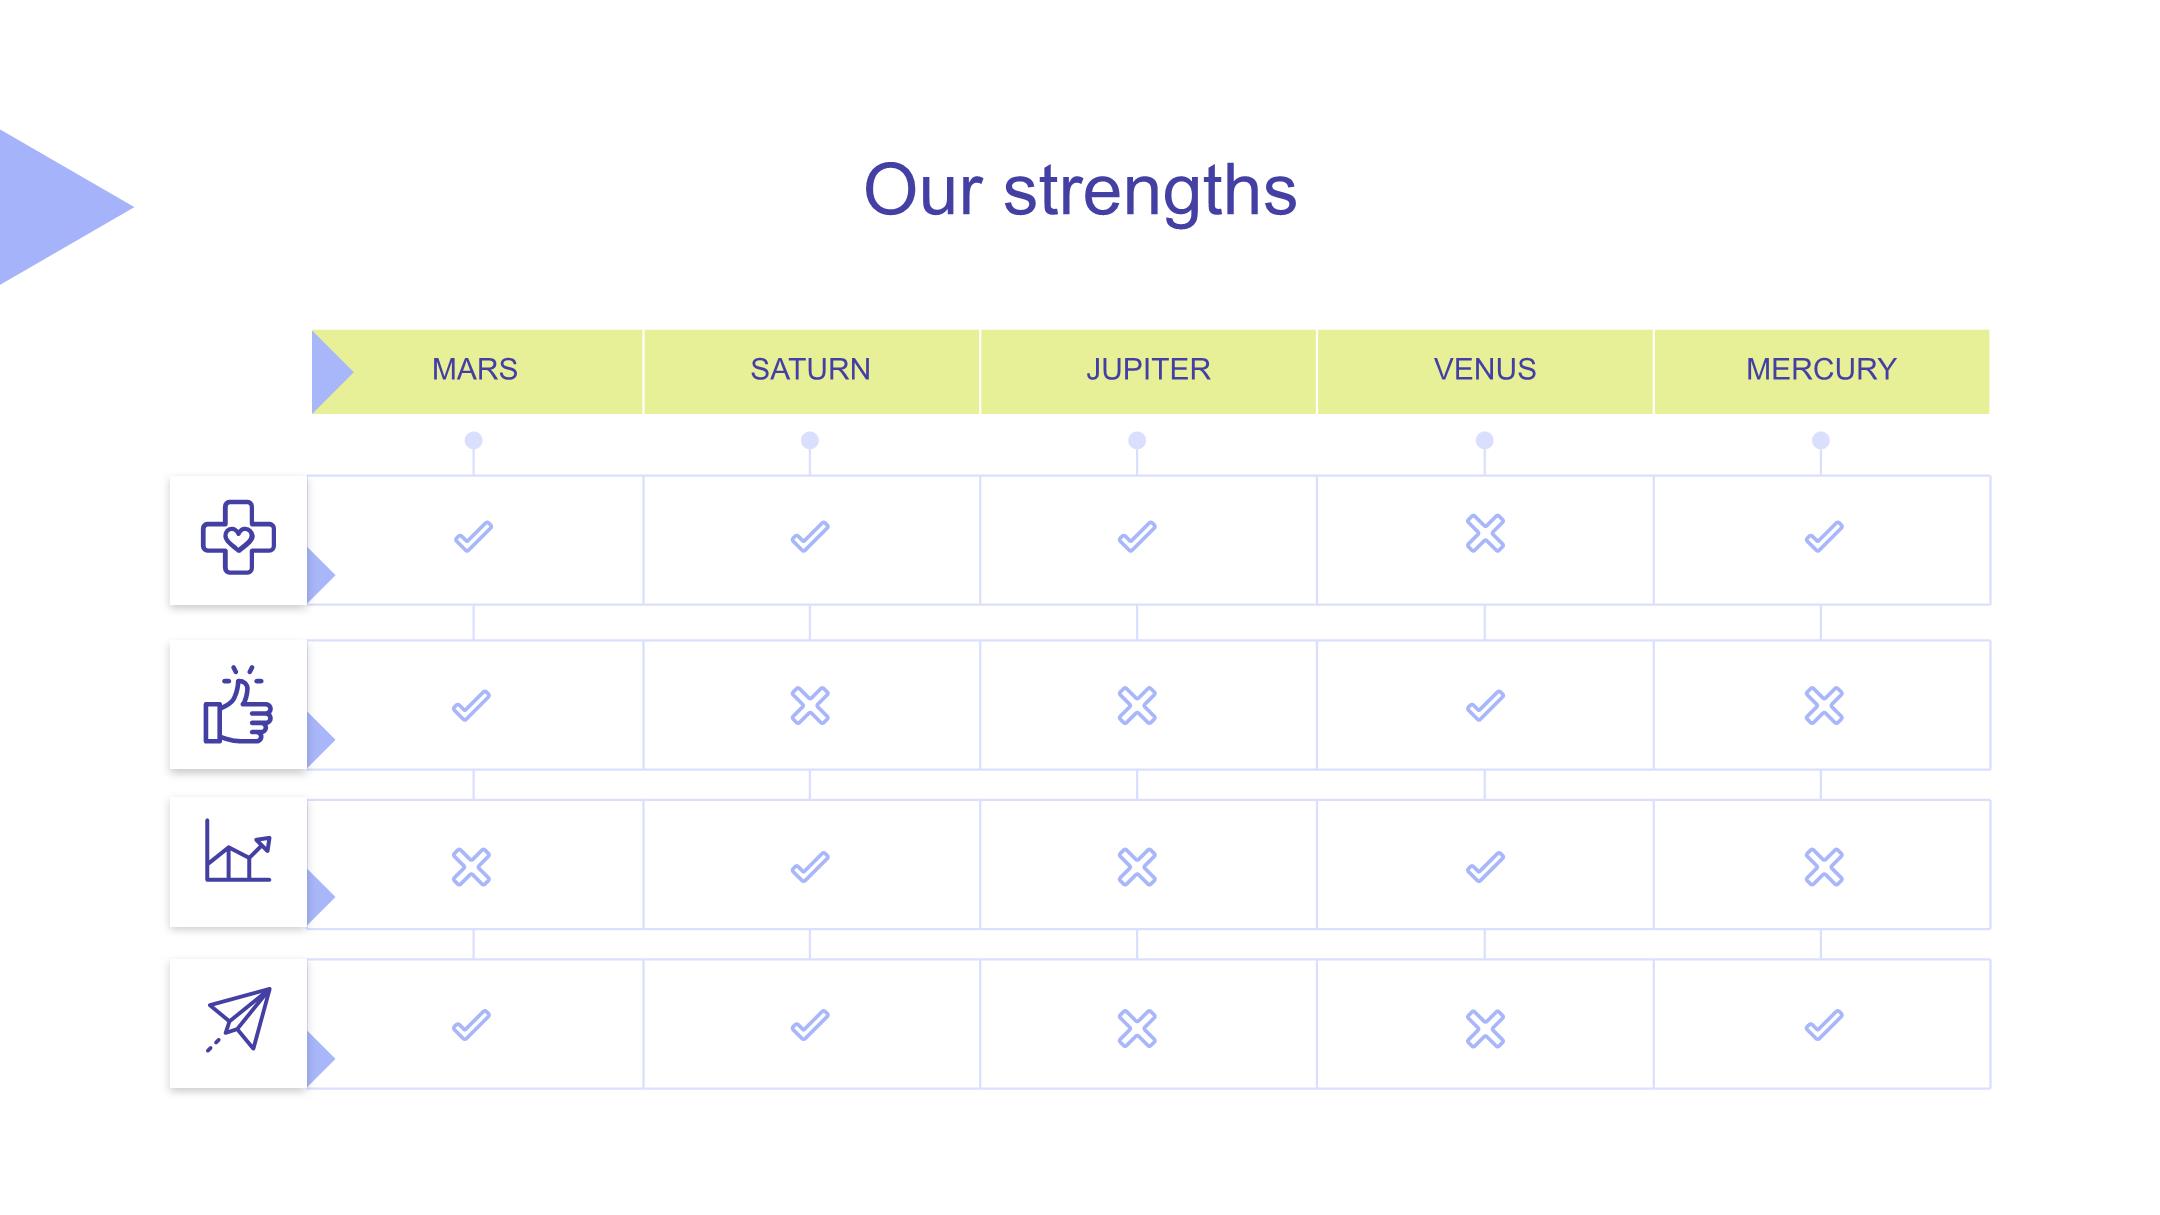Click the "Our strengths" title text
Viewport: 2160px width, 1215px height.
point(1080,190)
